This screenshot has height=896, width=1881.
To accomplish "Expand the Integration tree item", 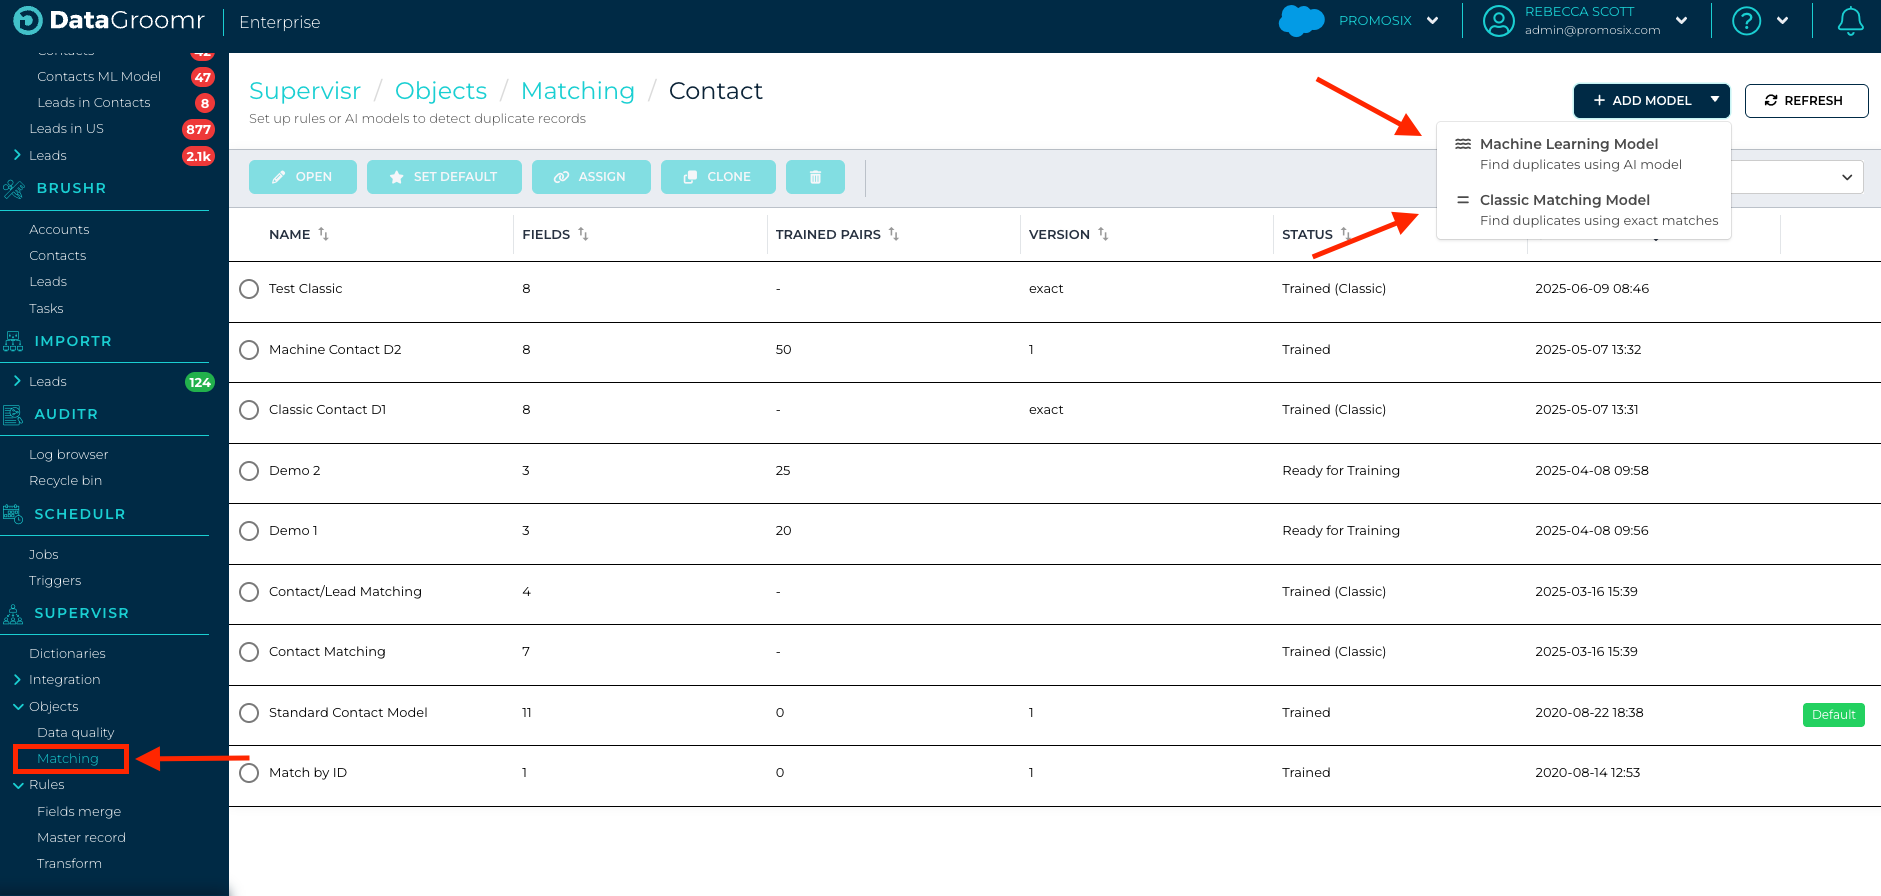I will (x=17, y=679).
